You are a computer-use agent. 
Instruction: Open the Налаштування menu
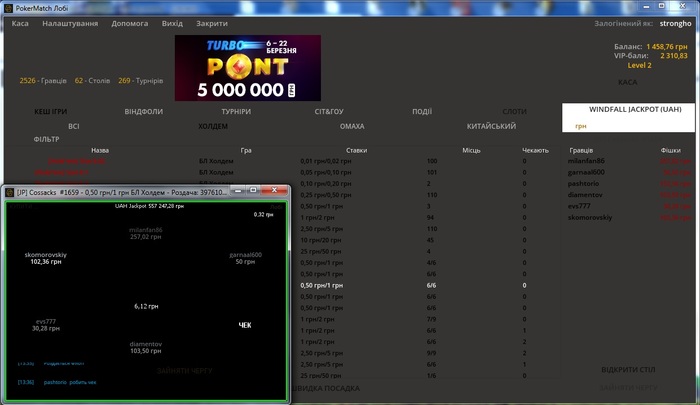click(x=70, y=23)
